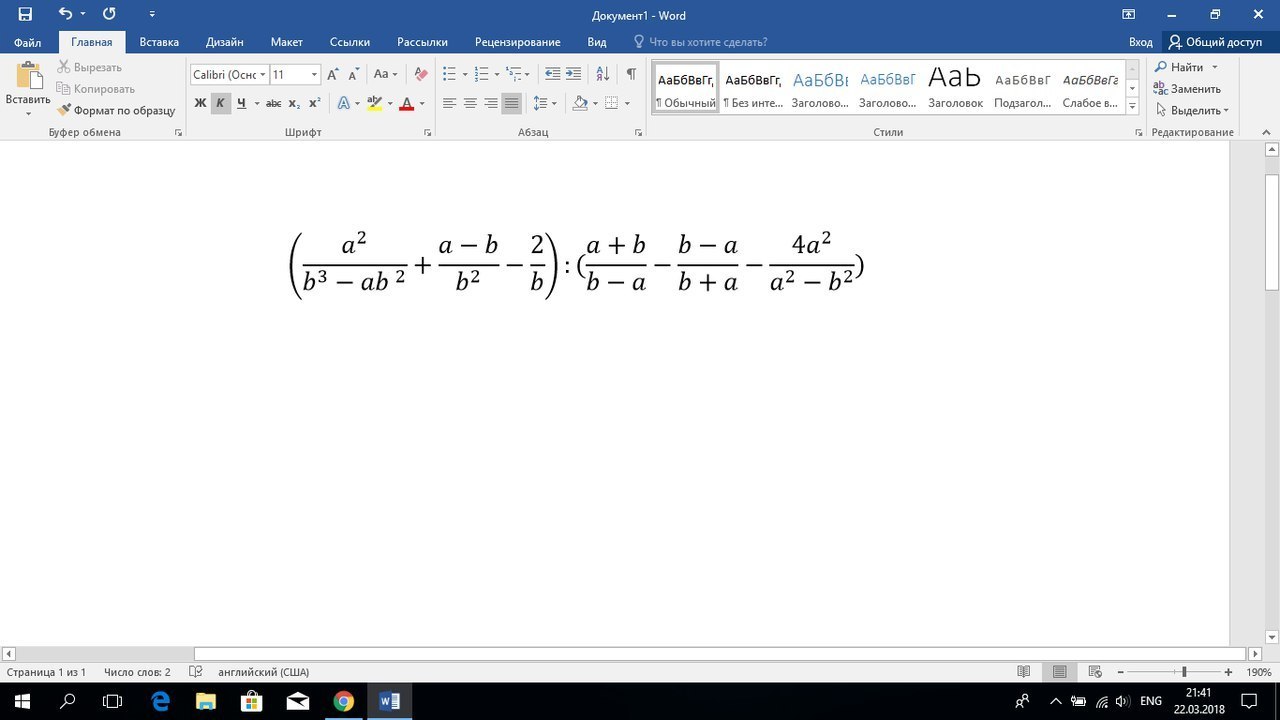
Task: Toggle superscript formatting
Action: pos(314,103)
